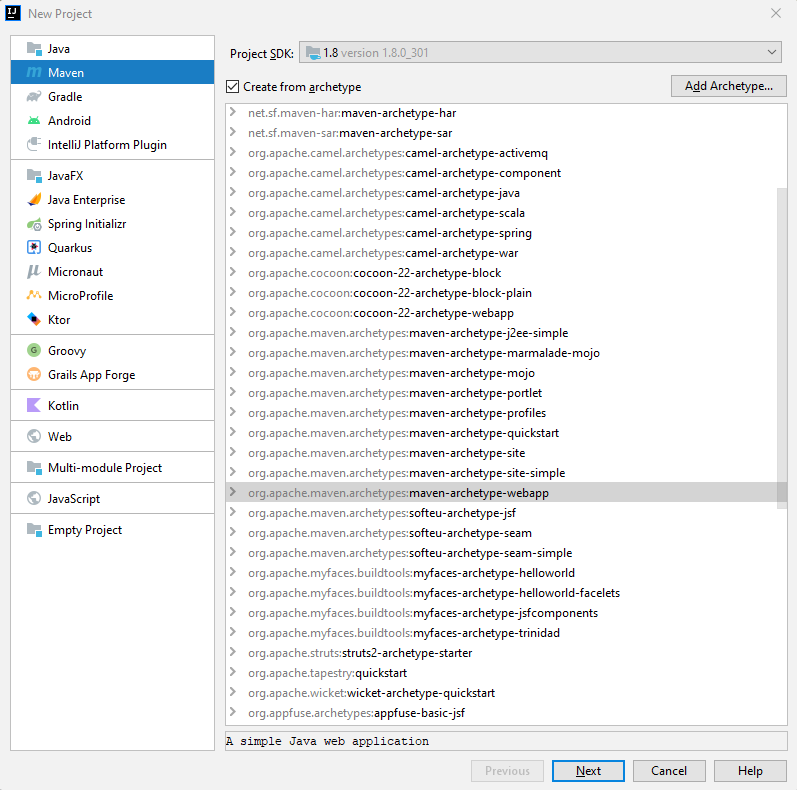Click the Android robot icon

tap(34, 120)
